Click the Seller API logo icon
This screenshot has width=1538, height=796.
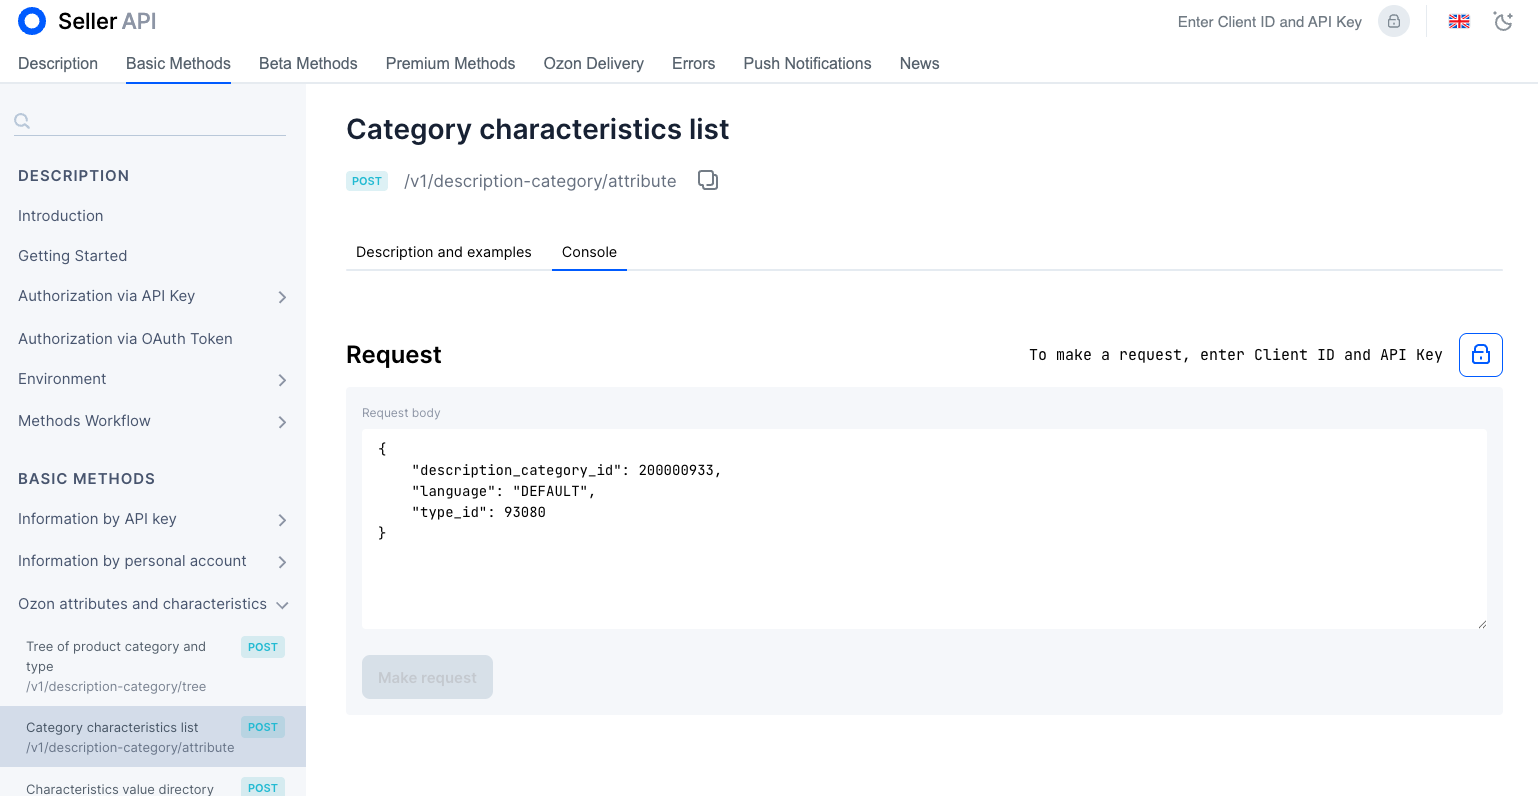tap(32, 21)
